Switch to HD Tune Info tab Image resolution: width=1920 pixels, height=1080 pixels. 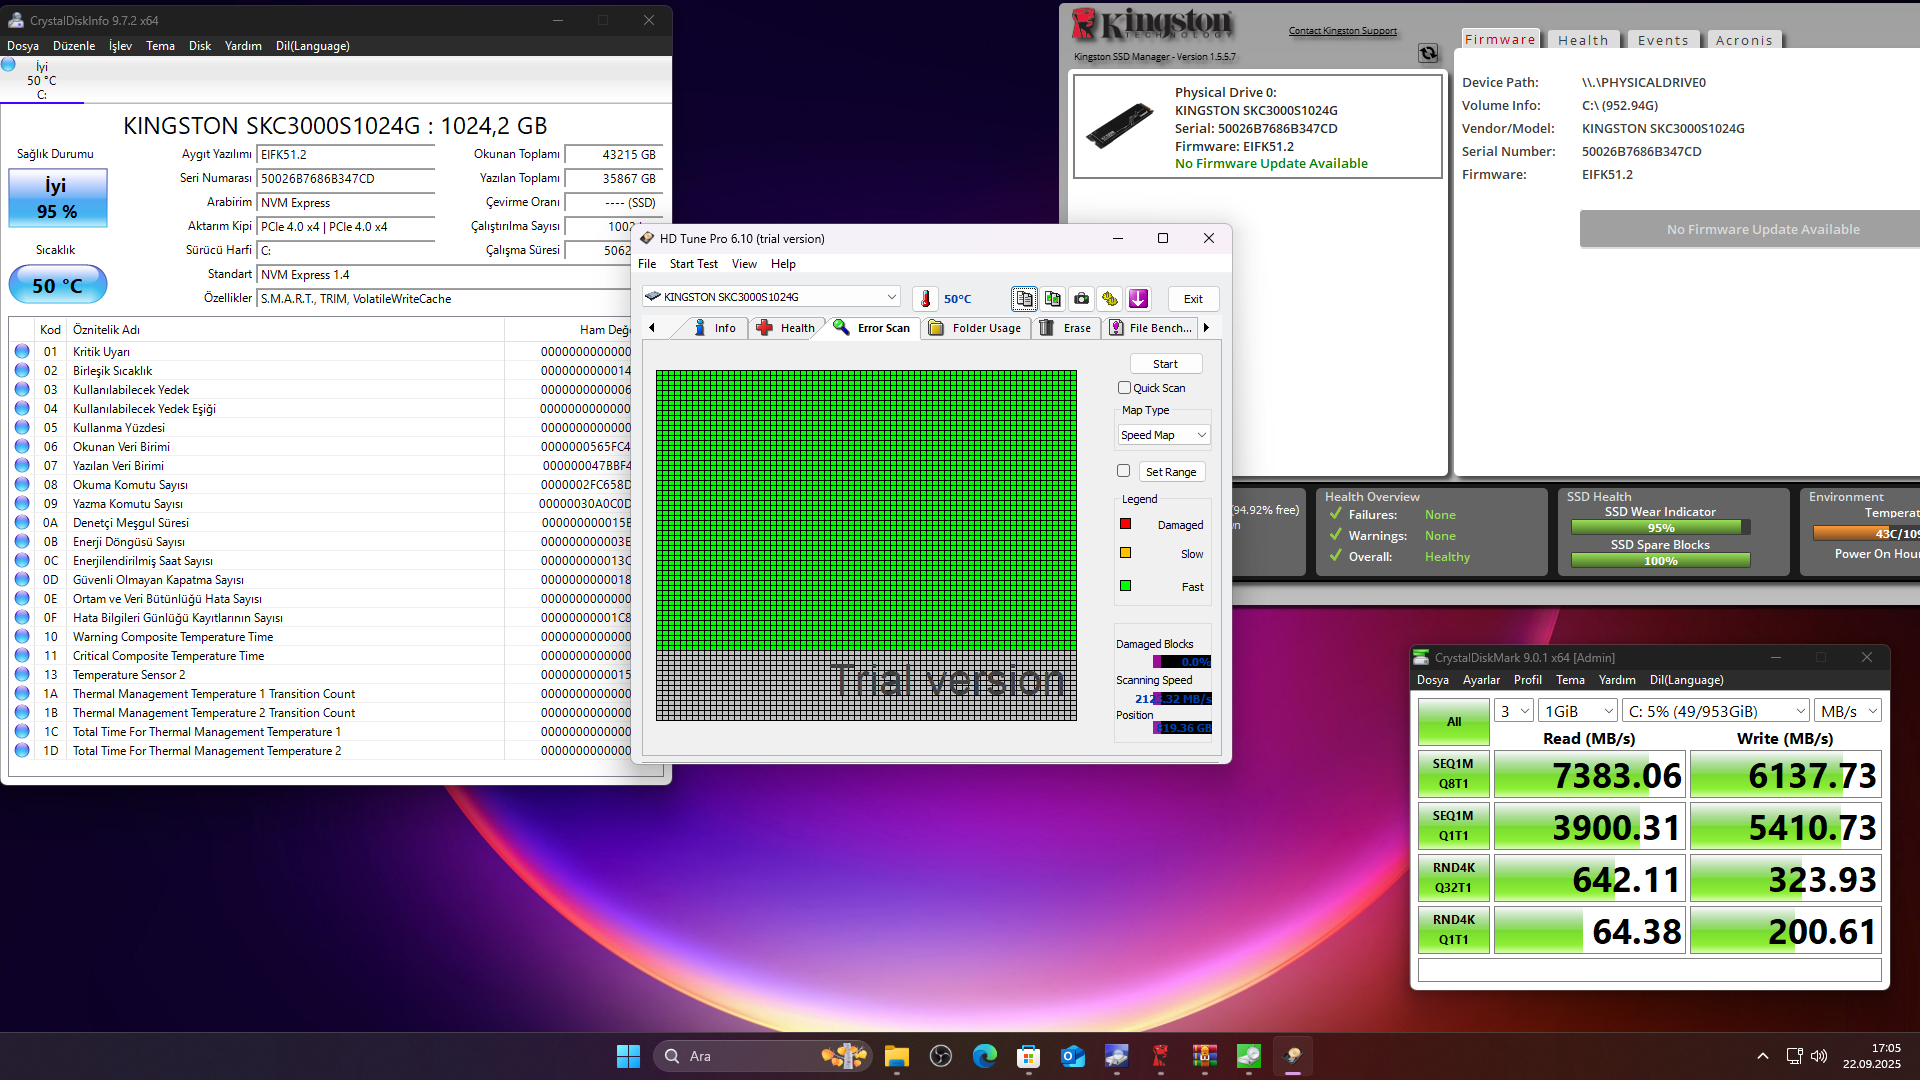[715, 328]
